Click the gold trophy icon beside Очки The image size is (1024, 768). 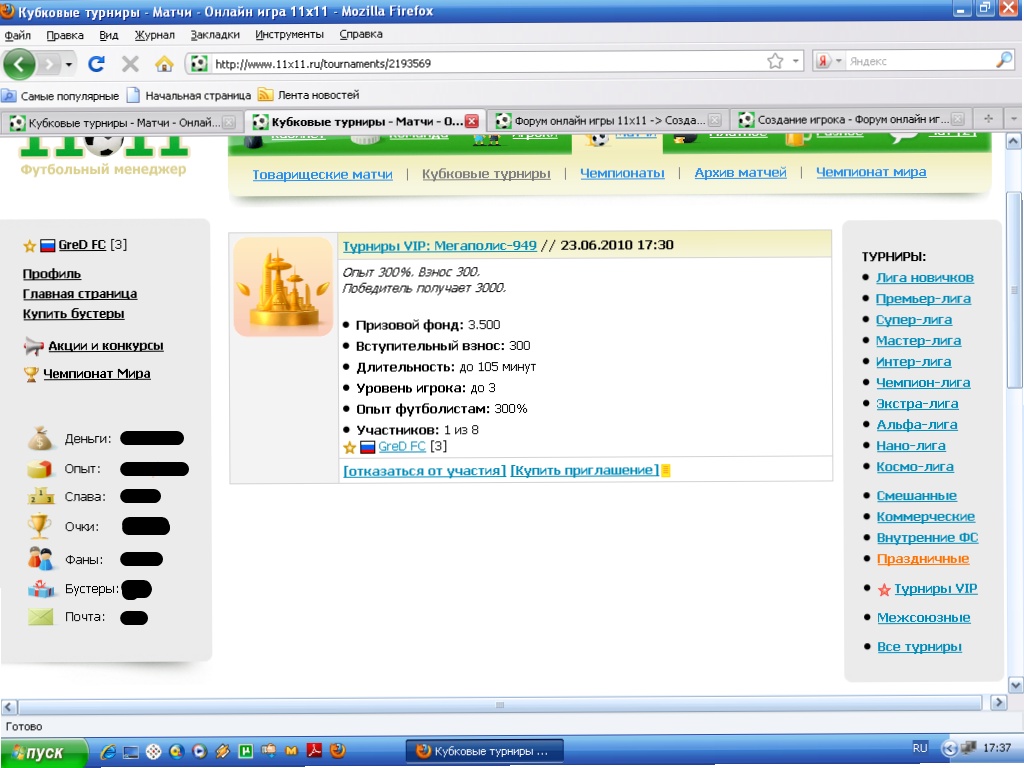coord(40,526)
